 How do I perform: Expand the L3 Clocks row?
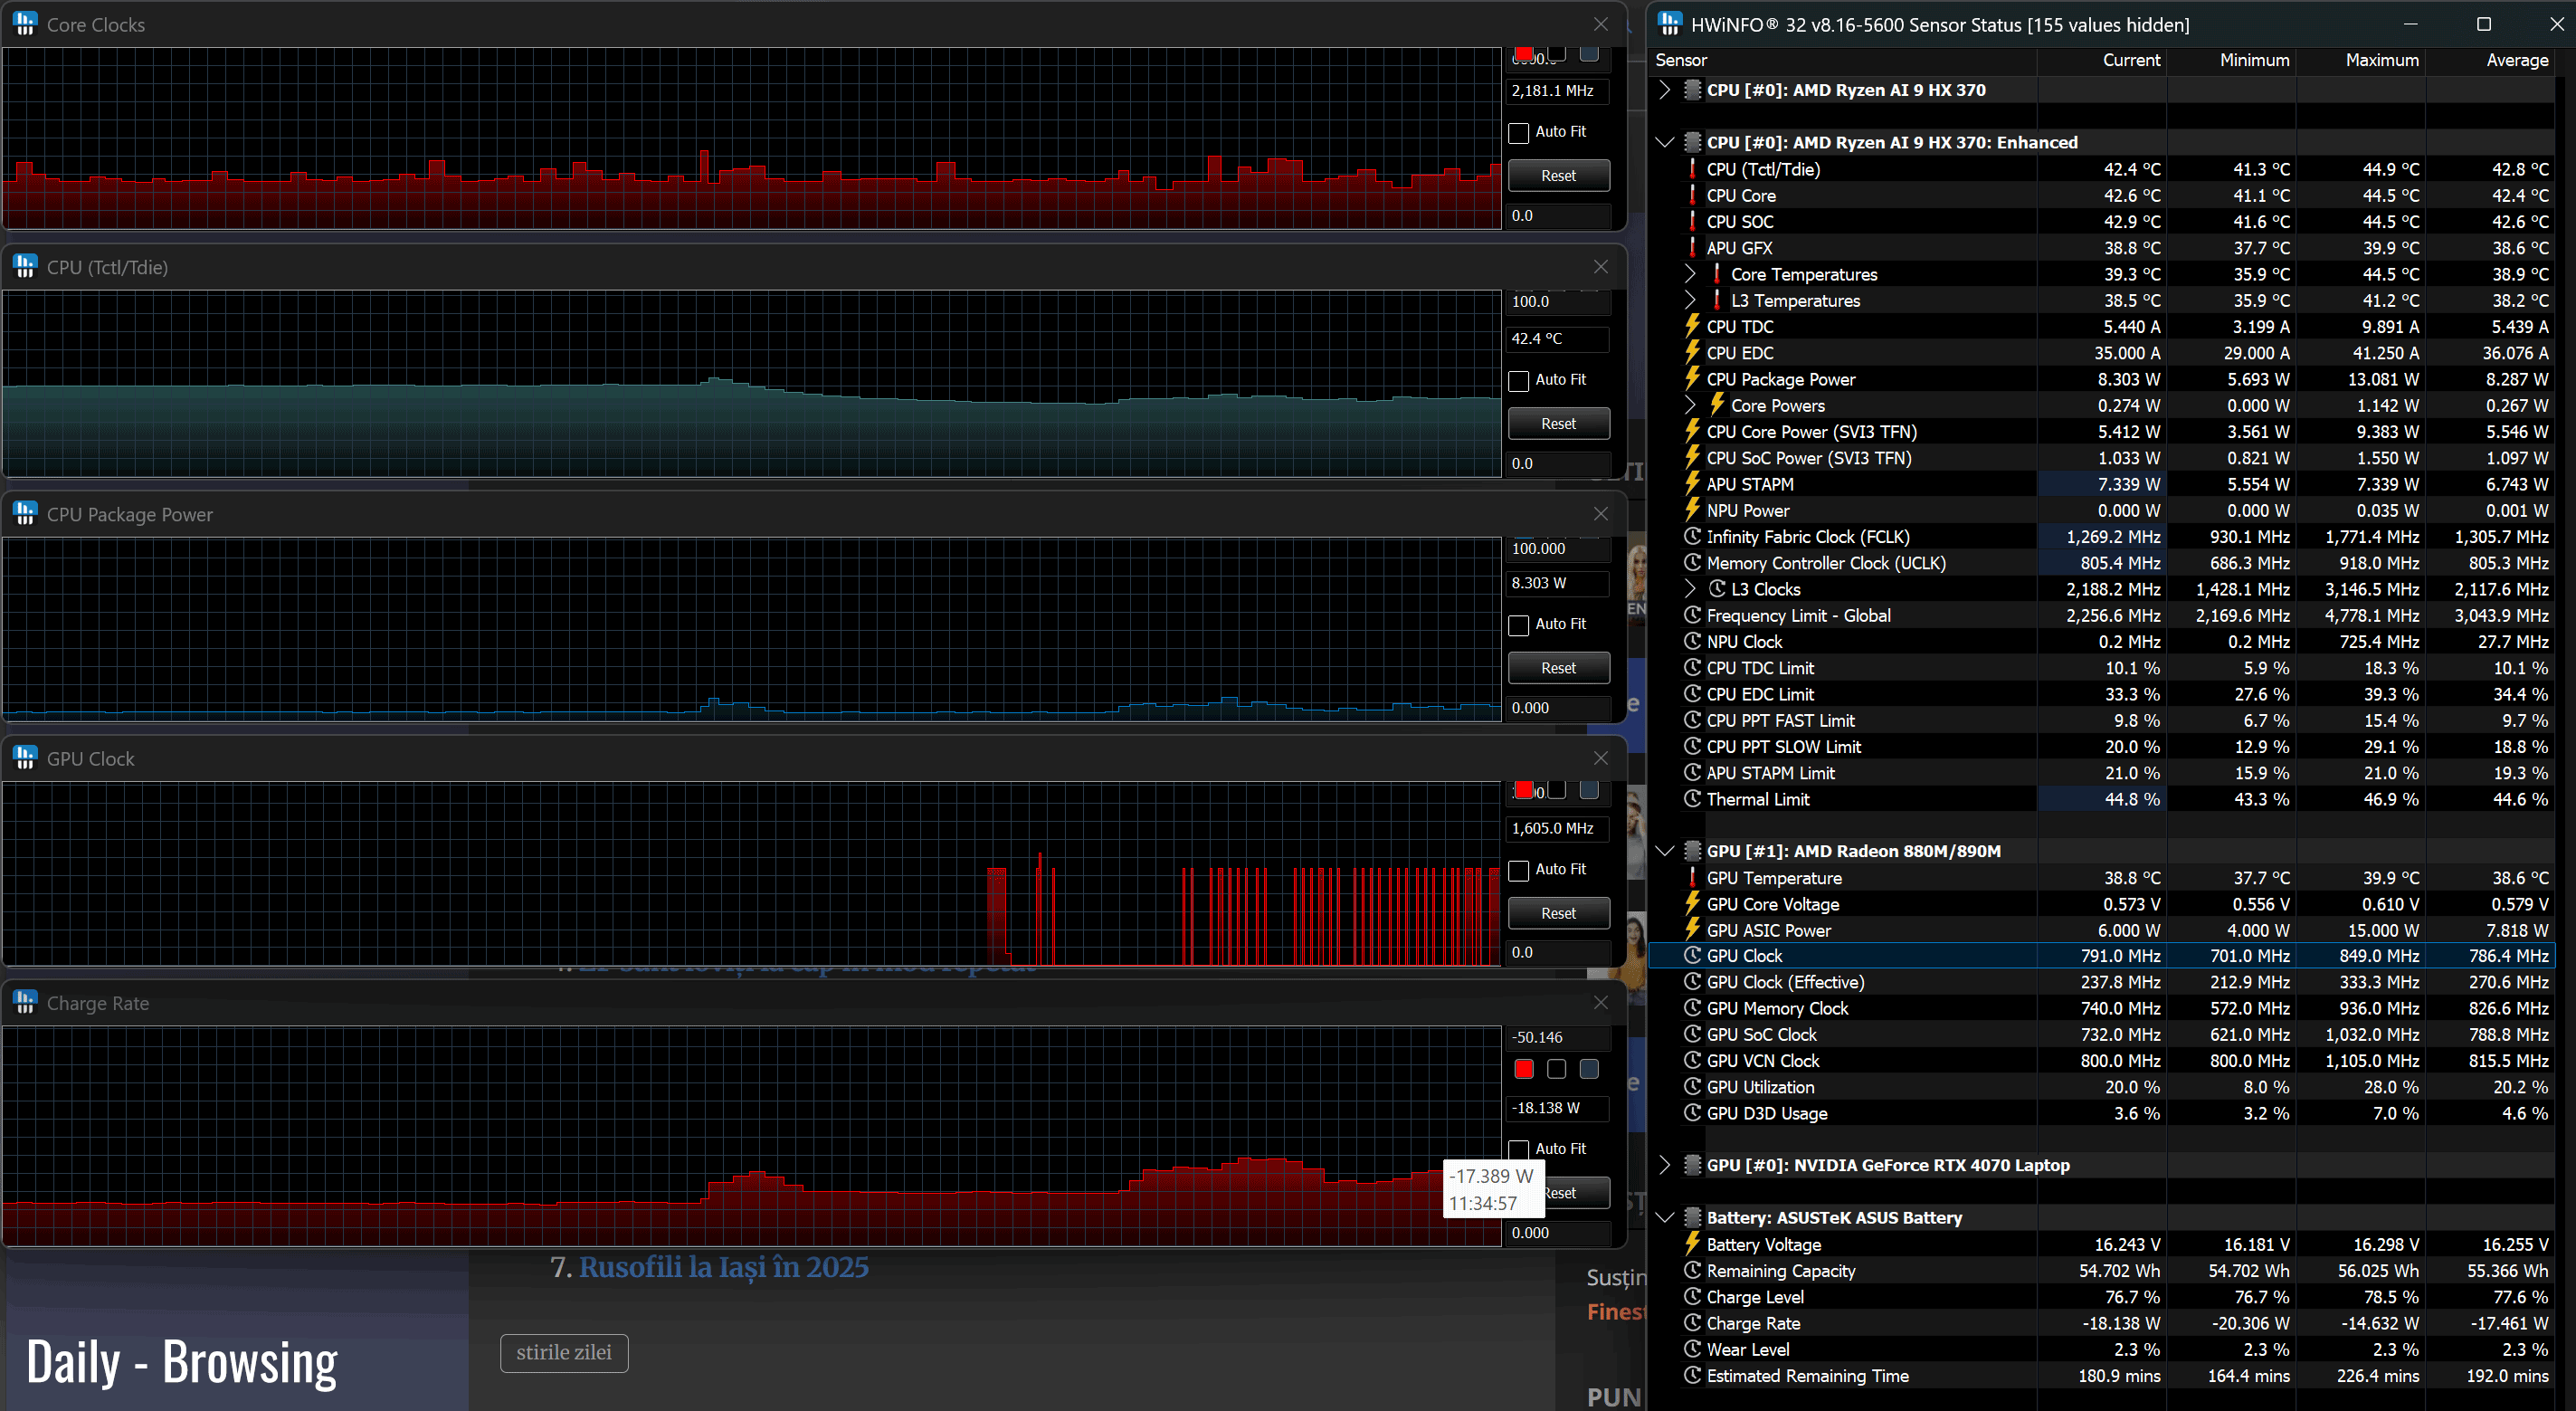[1690, 588]
